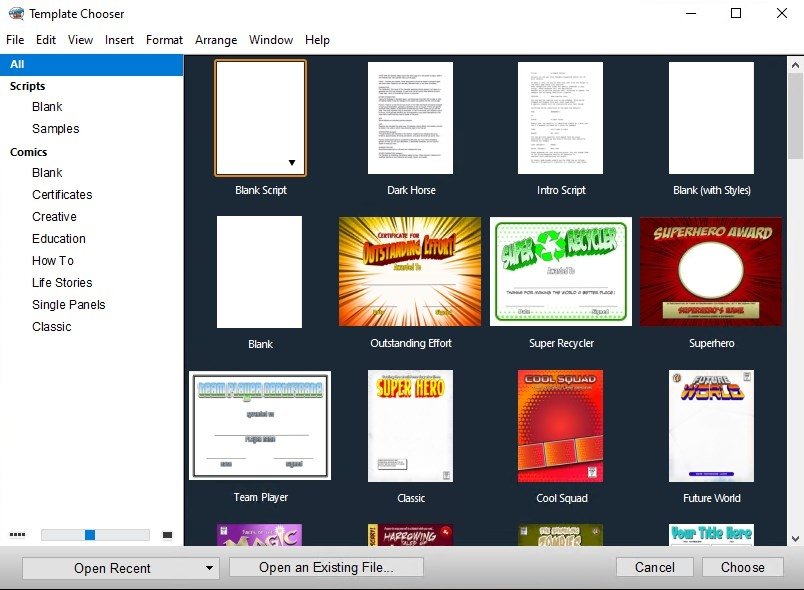Select Blank under Scripts in the sidebar
The image size is (804, 590).
47,107
